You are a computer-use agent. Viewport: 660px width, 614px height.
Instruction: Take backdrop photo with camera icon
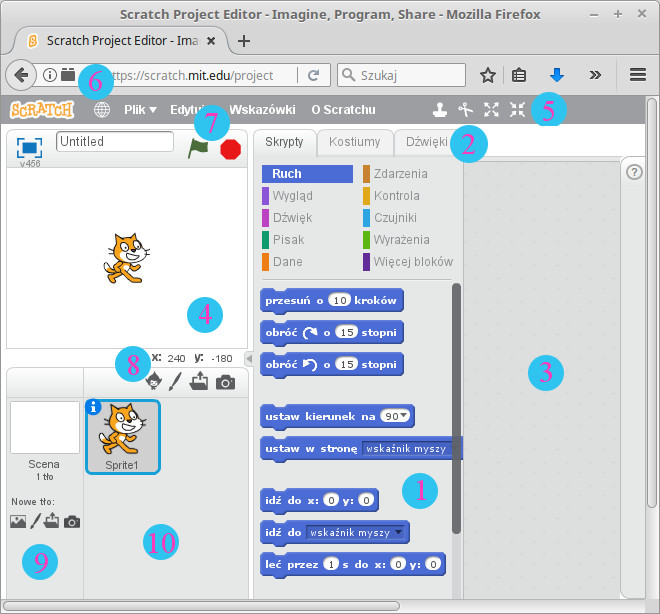[x=72, y=522]
